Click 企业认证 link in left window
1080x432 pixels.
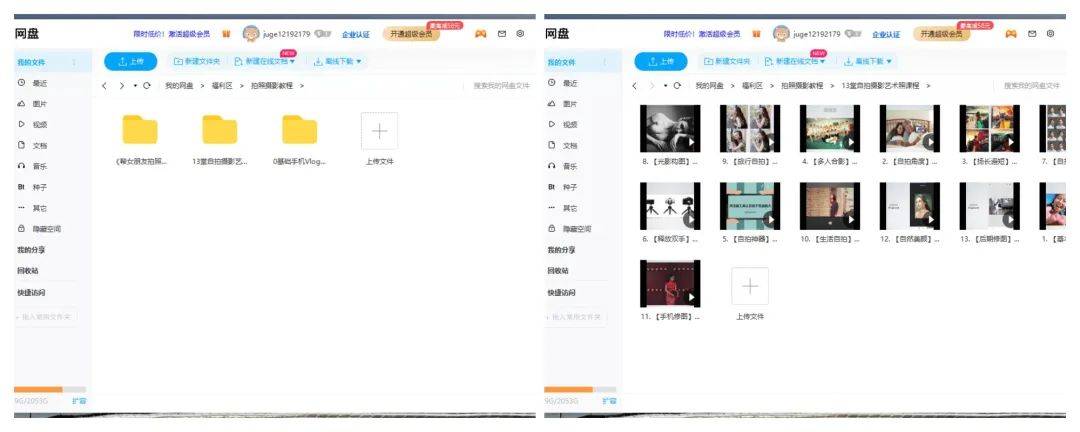point(355,34)
